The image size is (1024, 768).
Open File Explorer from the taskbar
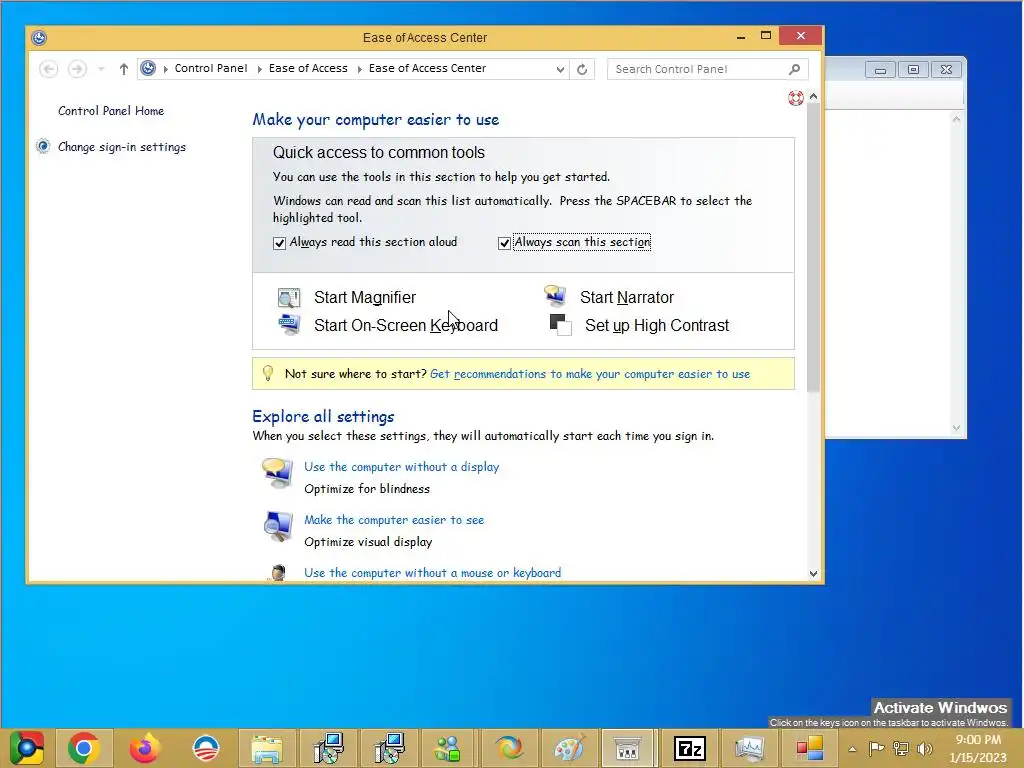point(267,748)
